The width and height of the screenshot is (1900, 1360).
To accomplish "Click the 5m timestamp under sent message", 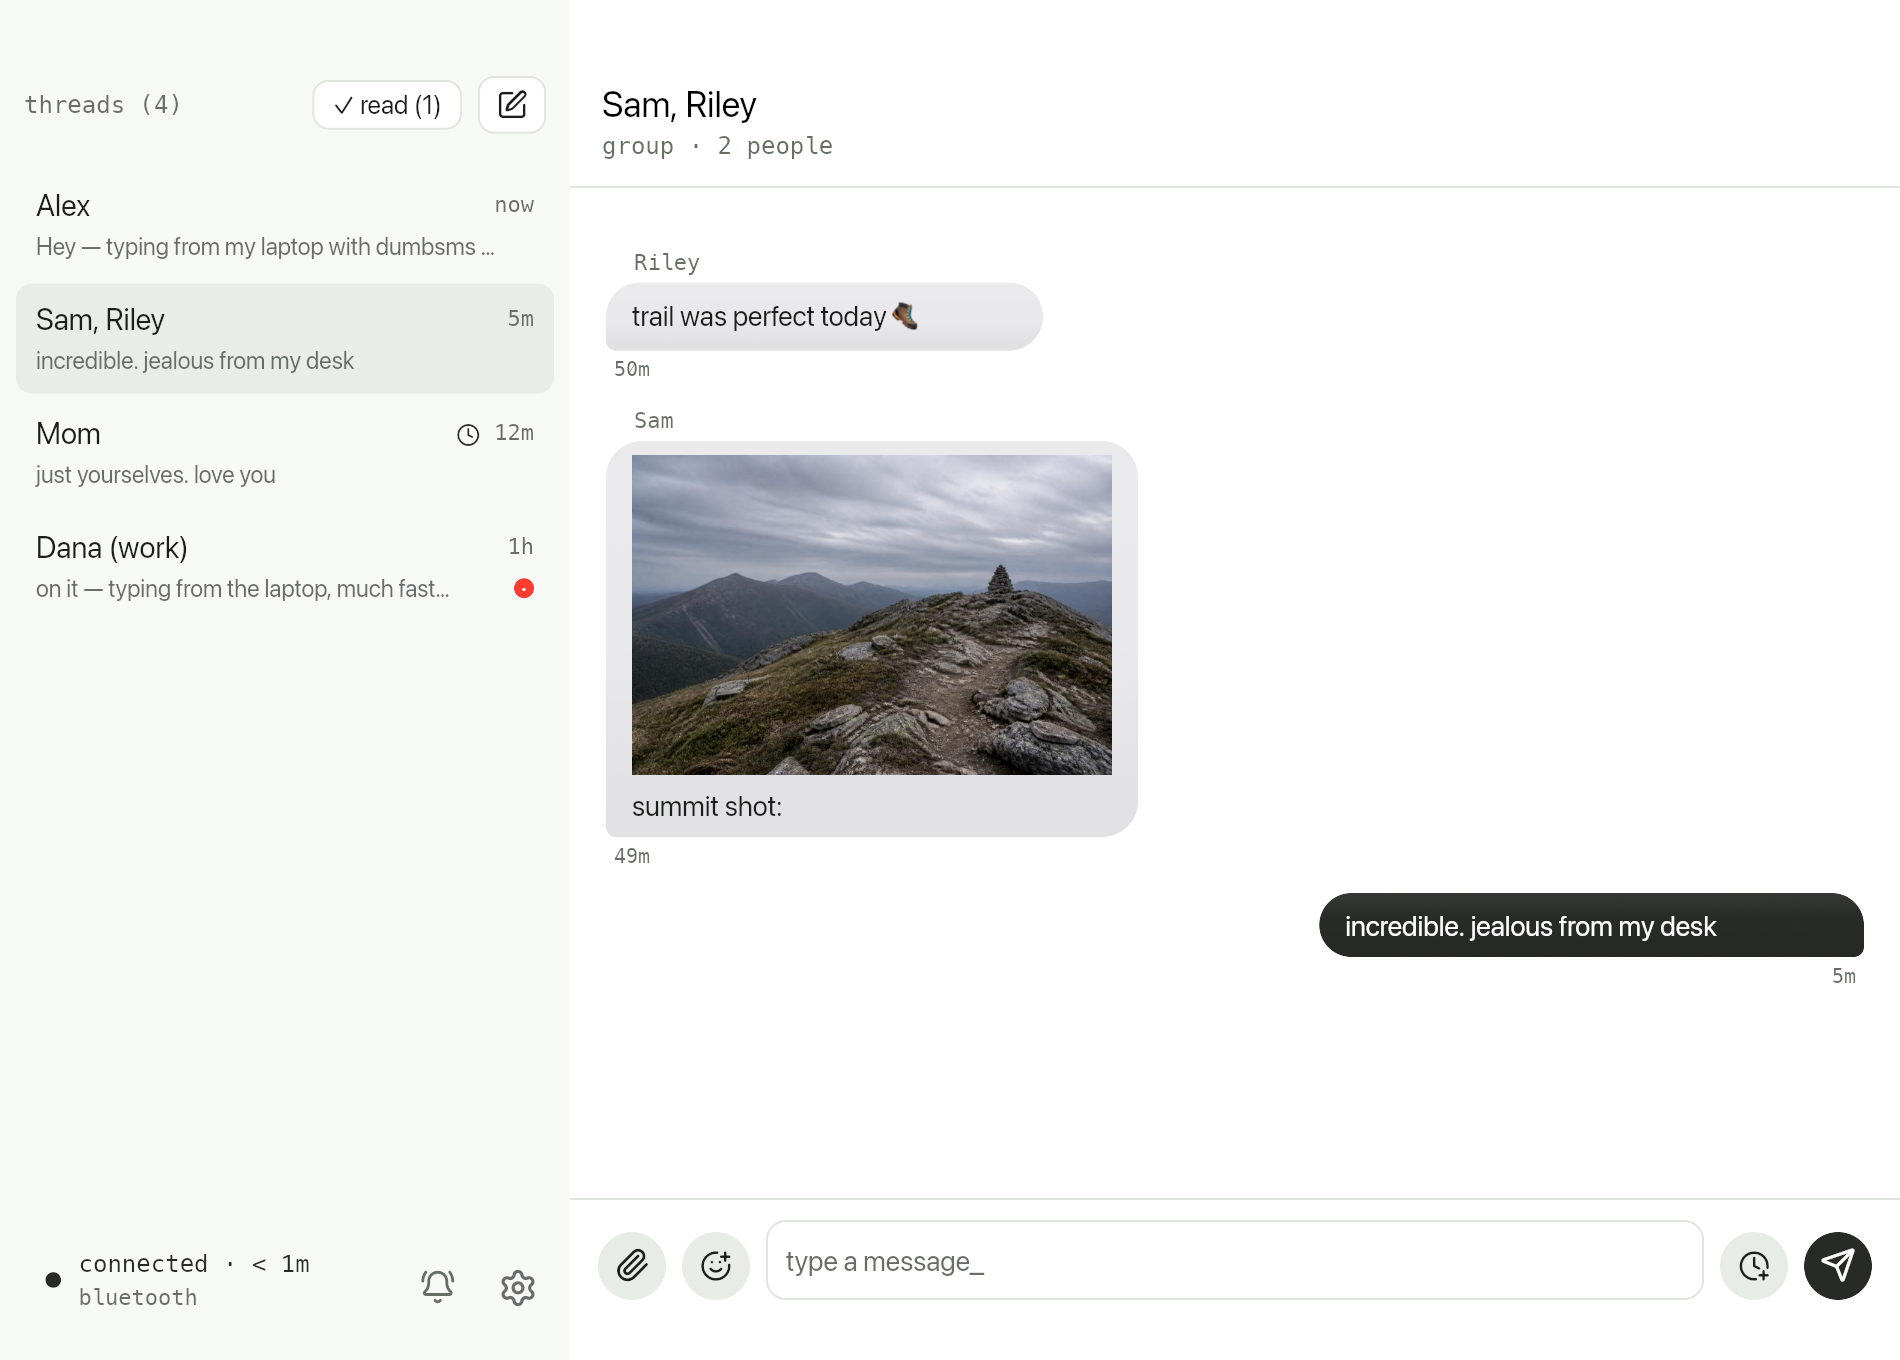I will pos(1844,976).
